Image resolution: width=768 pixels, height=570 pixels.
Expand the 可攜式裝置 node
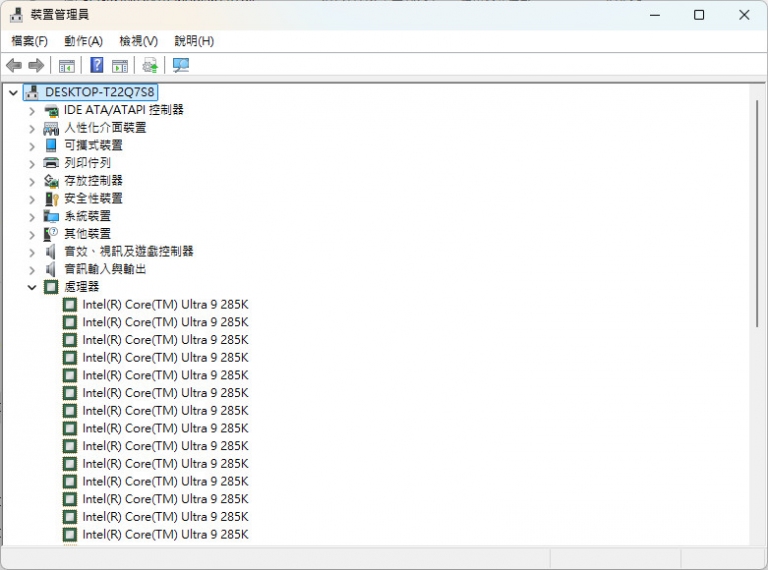click(x=32, y=146)
